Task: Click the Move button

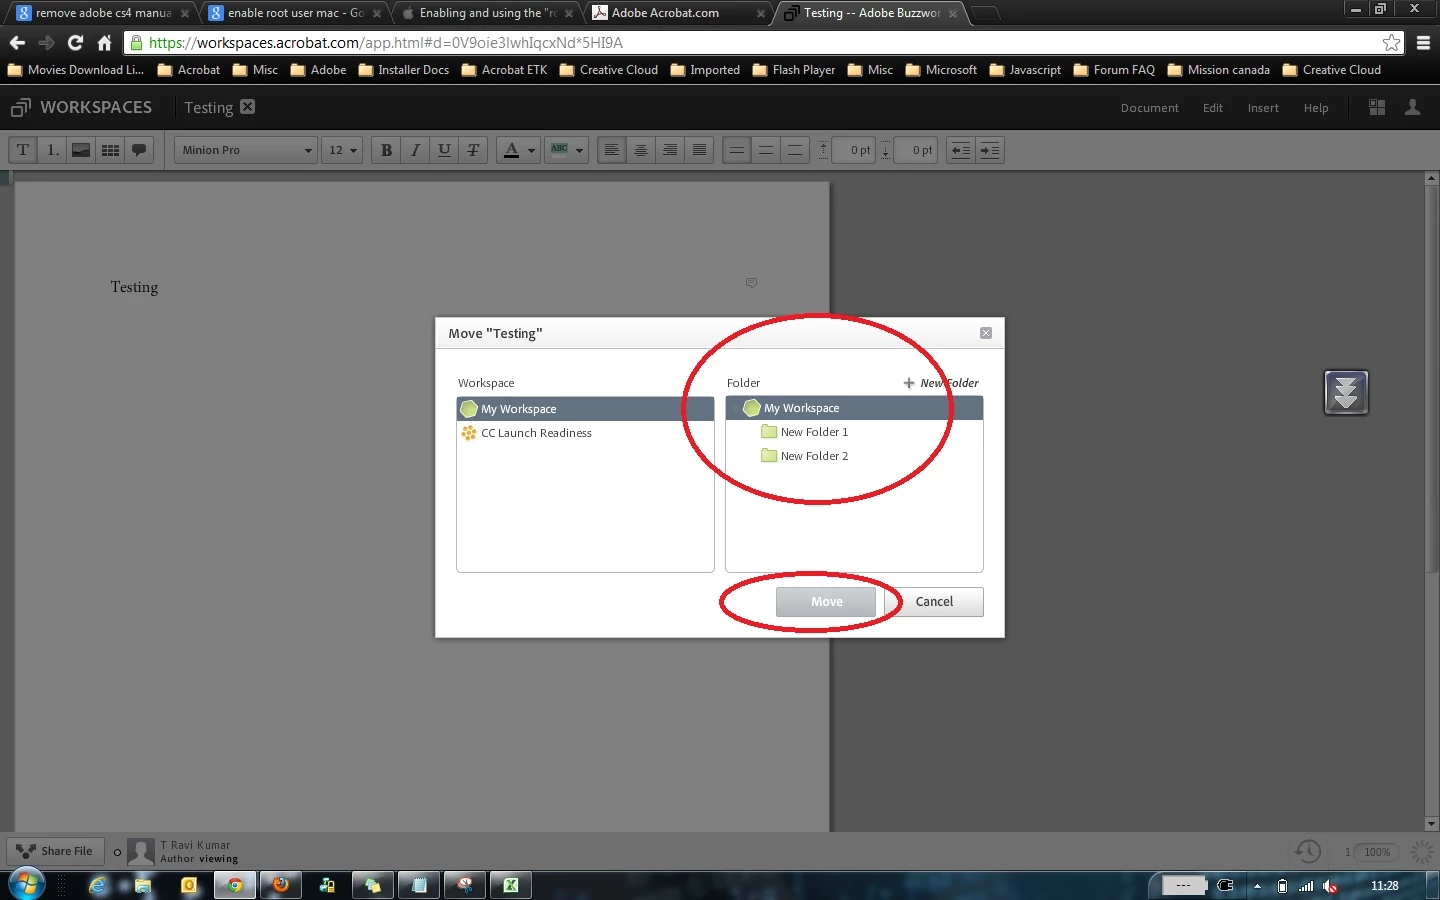Action: pos(826,602)
